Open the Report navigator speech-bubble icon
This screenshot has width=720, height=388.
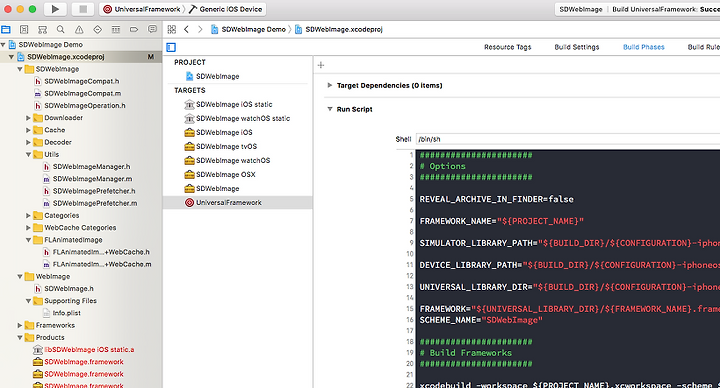coord(152,29)
